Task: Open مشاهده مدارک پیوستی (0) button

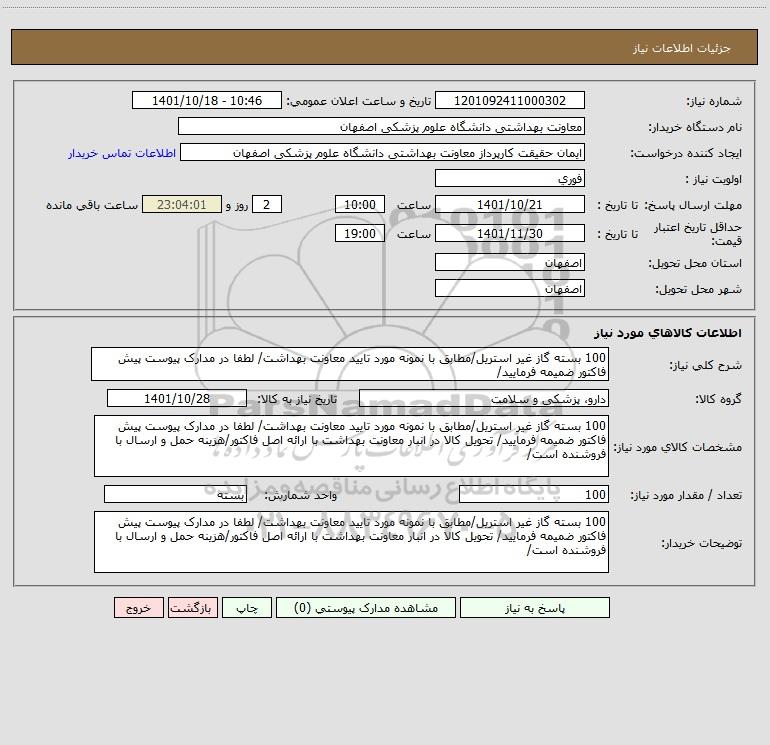Action: (x=366, y=607)
